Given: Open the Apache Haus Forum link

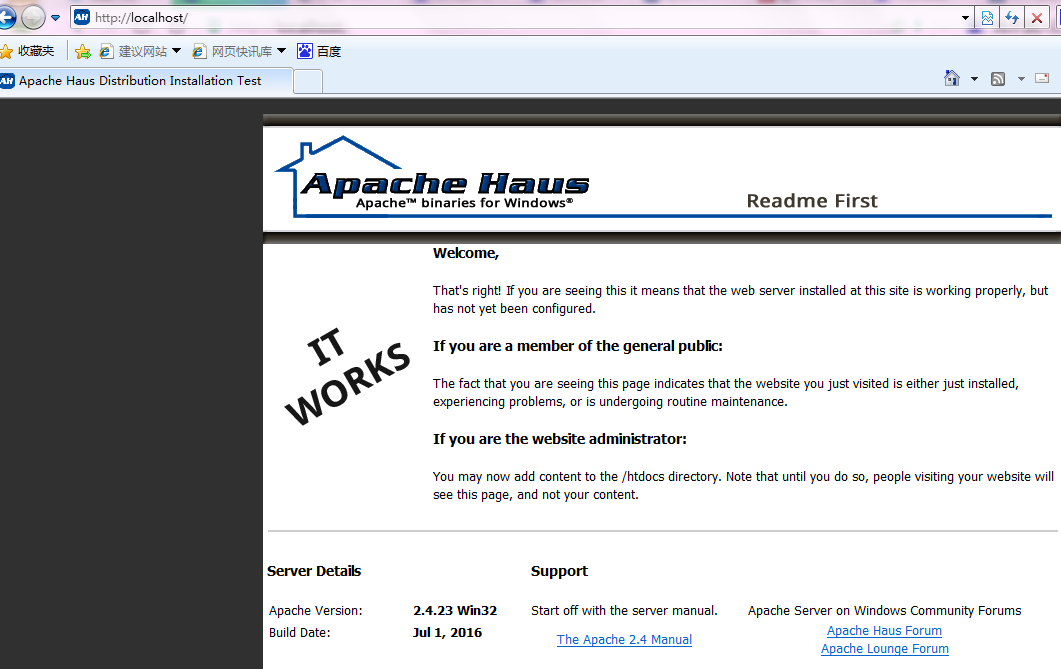Looking at the screenshot, I should [x=884, y=631].
